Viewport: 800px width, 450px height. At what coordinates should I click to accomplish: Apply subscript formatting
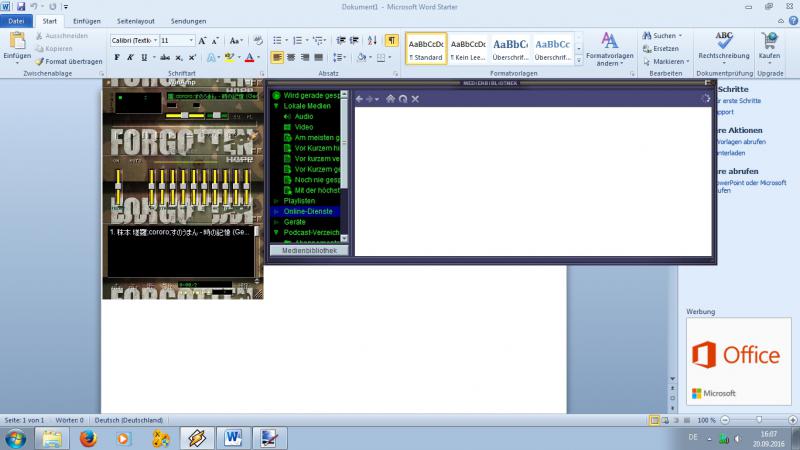(x=179, y=58)
